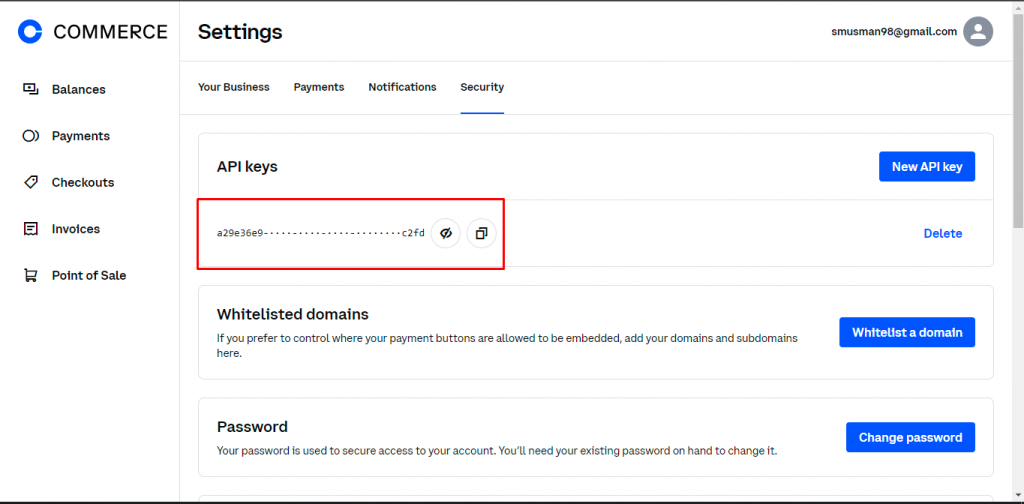Toggle API key visibility eye icon
The image size is (1024, 504).
click(446, 233)
